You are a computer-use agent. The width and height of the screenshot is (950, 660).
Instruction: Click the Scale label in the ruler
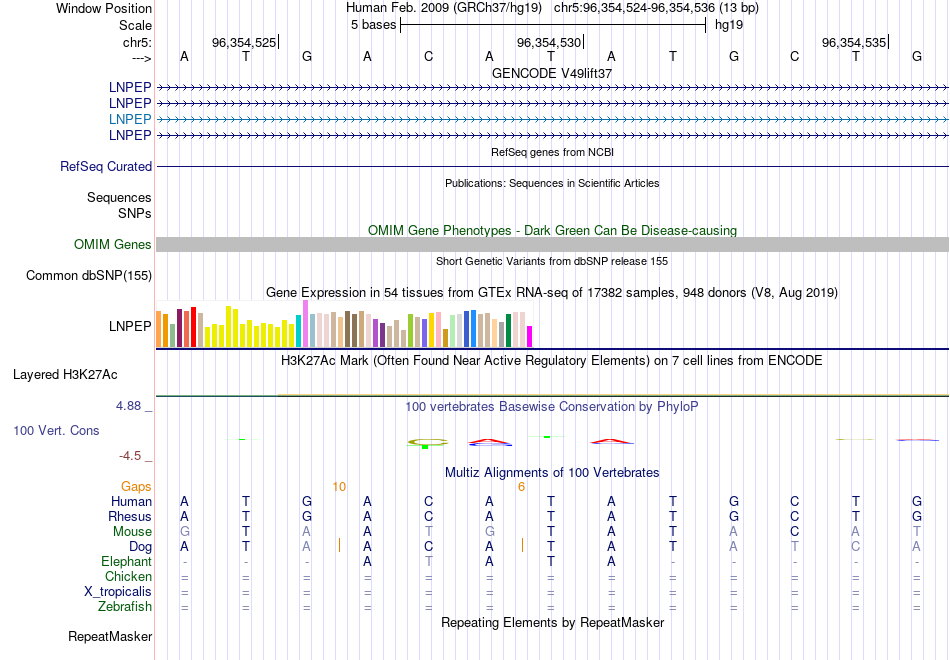135,25
